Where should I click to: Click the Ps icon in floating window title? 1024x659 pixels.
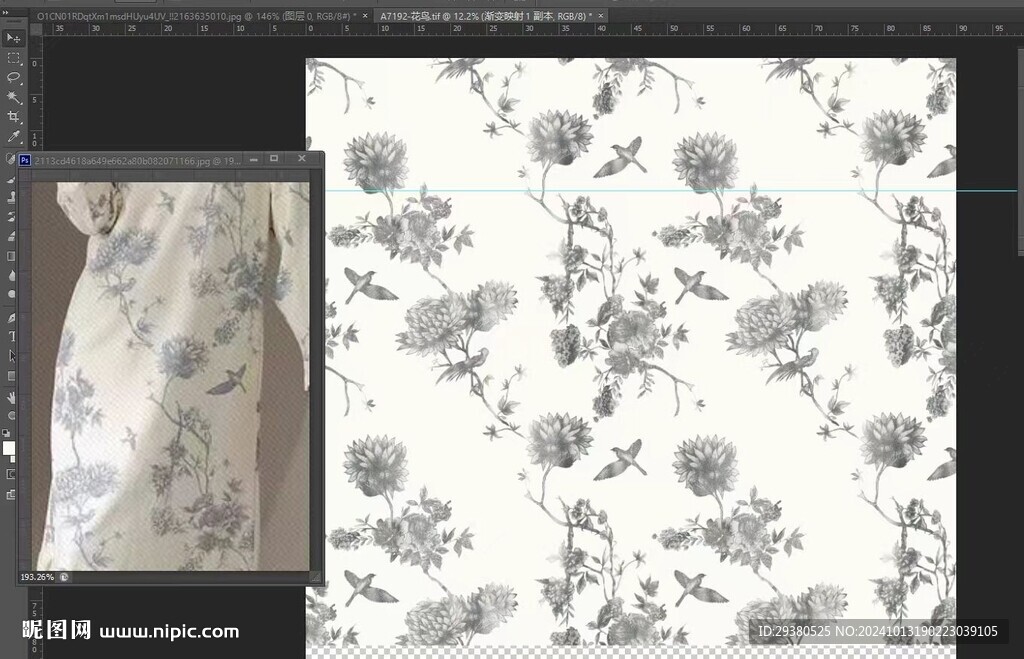[x=25, y=160]
